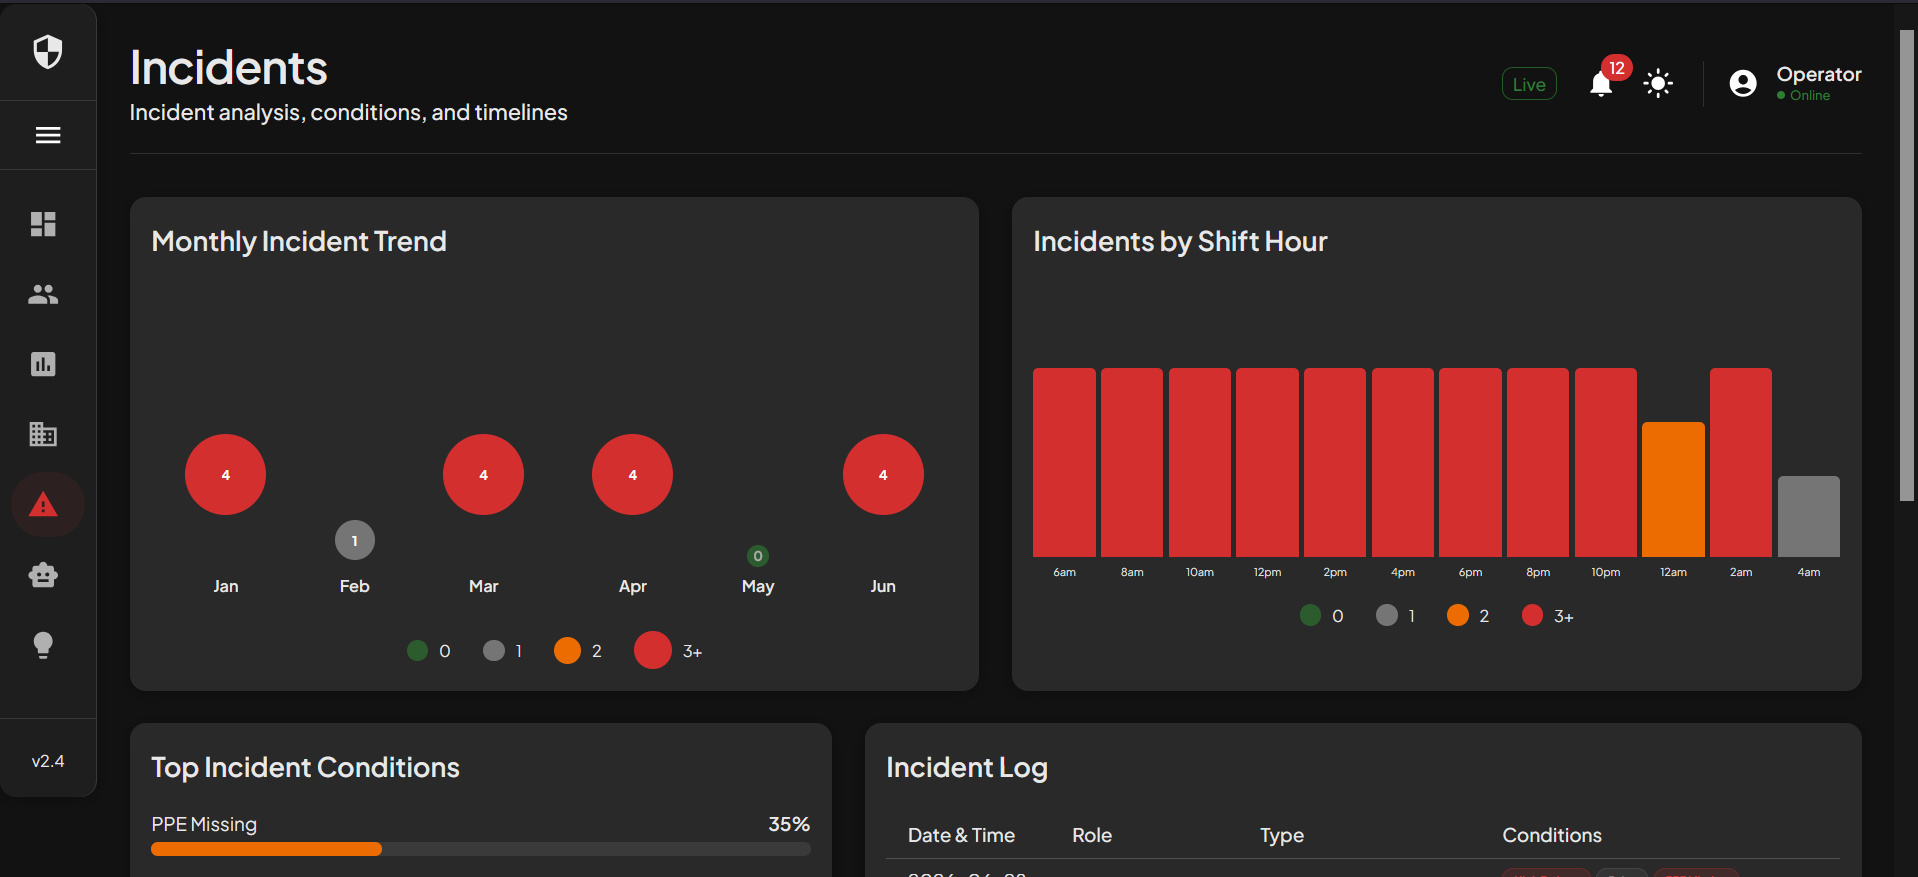This screenshot has height=877, width=1918.
Task: Click the 10am shift hour bar
Action: pyautogui.click(x=1200, y=462)
